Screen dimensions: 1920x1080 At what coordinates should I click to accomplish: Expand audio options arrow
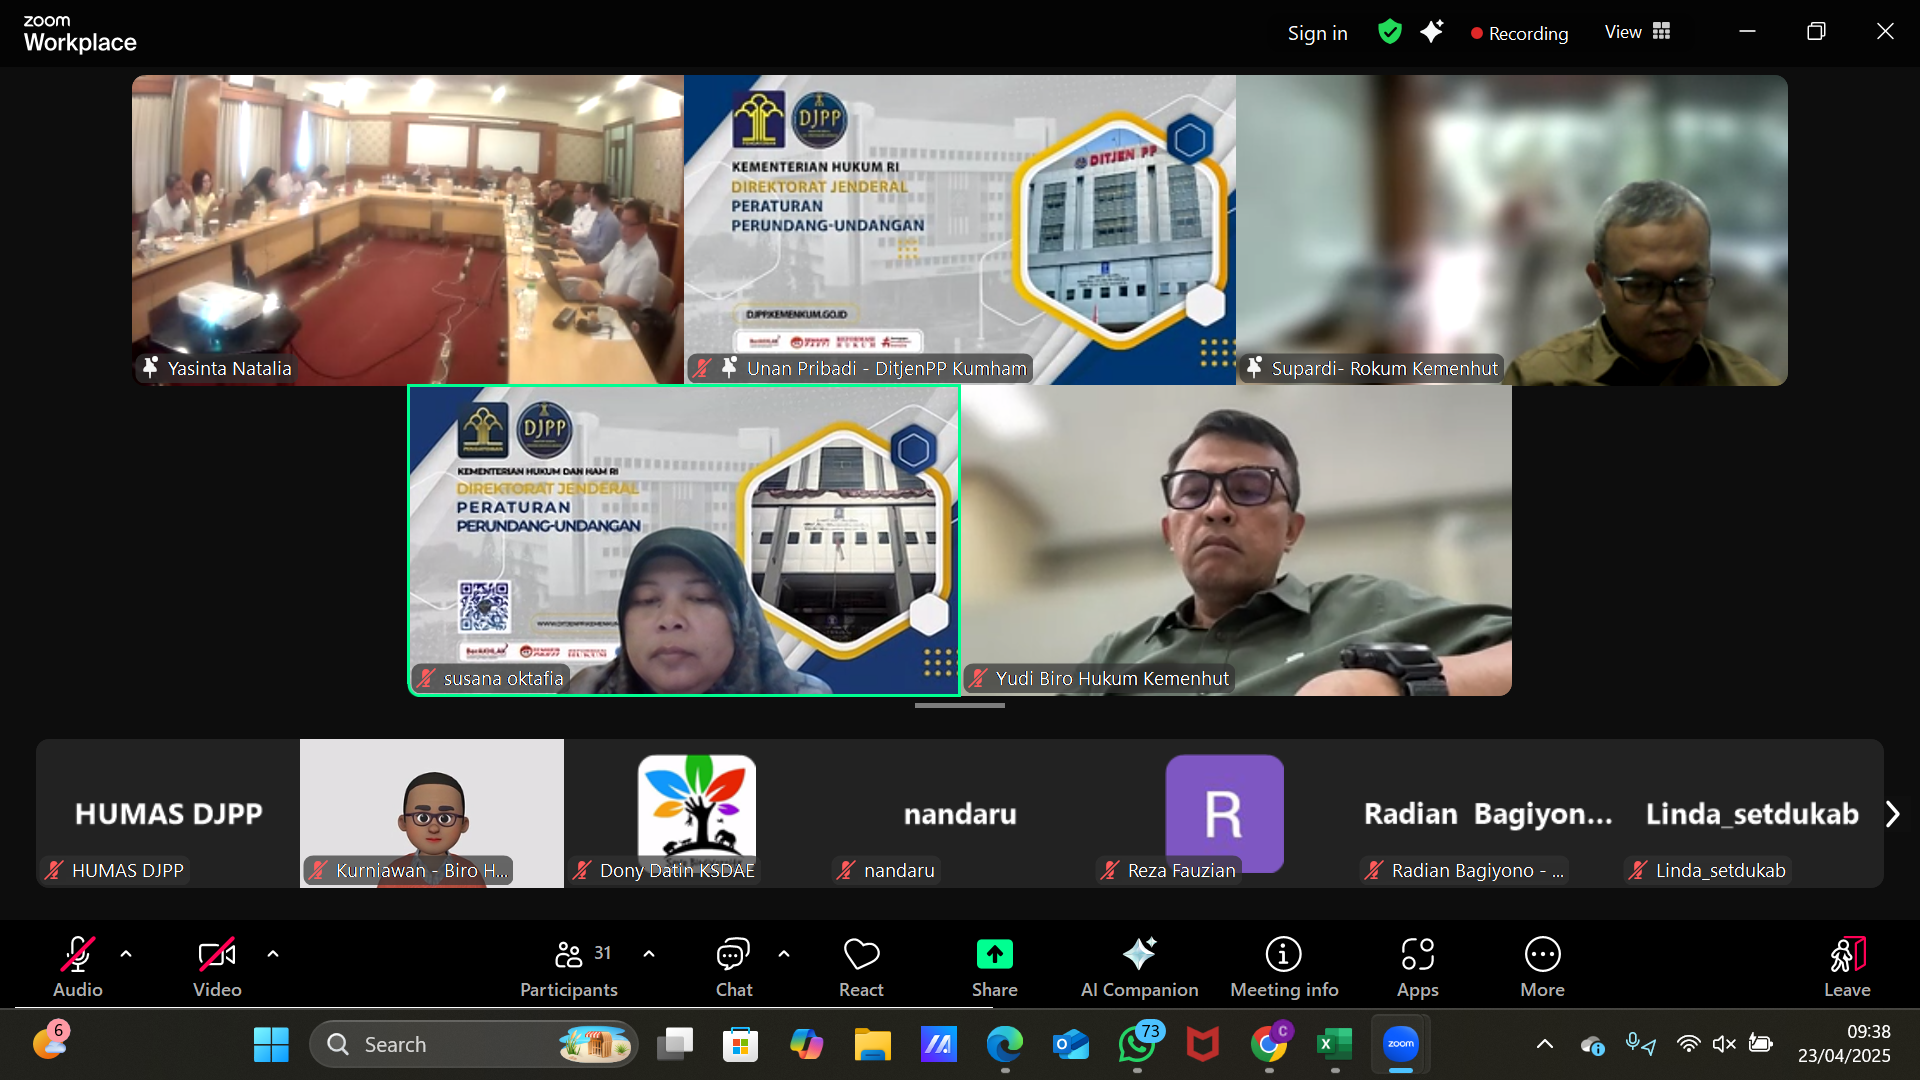pyautogui.click(x=126, y=954)
